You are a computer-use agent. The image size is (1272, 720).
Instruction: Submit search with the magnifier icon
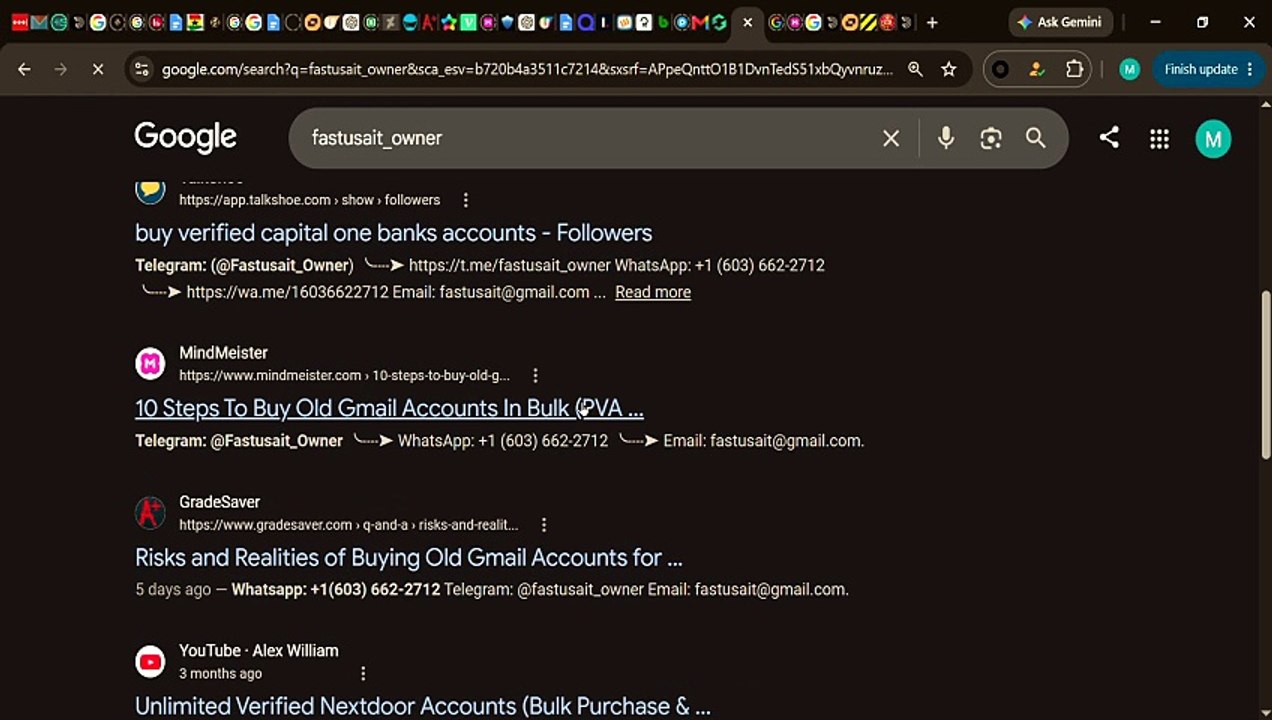pyautogui.click(x=1036, y=138)
